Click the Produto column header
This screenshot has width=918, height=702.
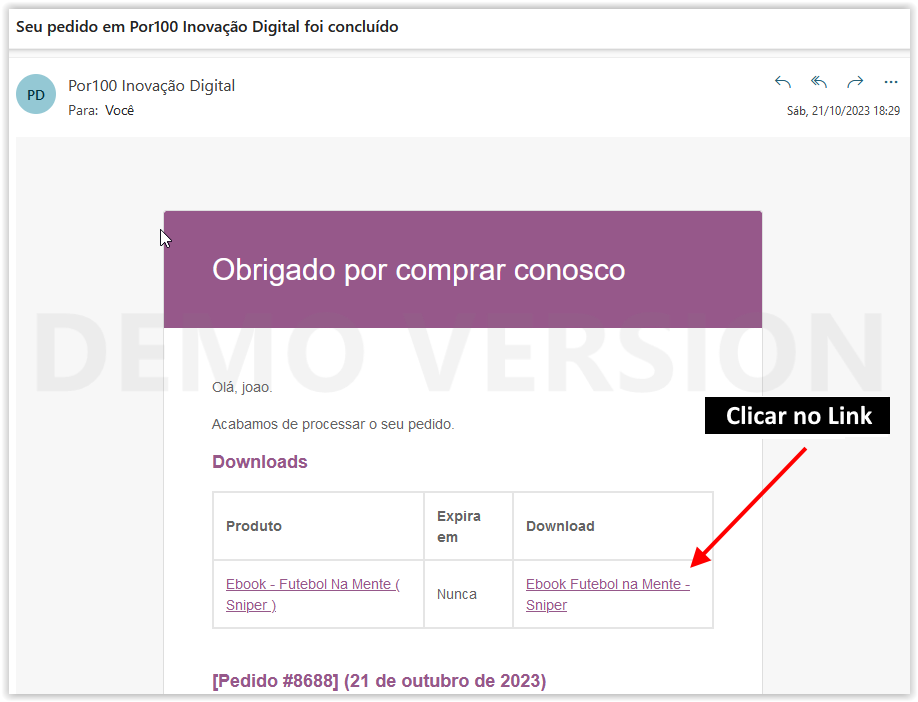pyautogui.click(x=254, y=526)
